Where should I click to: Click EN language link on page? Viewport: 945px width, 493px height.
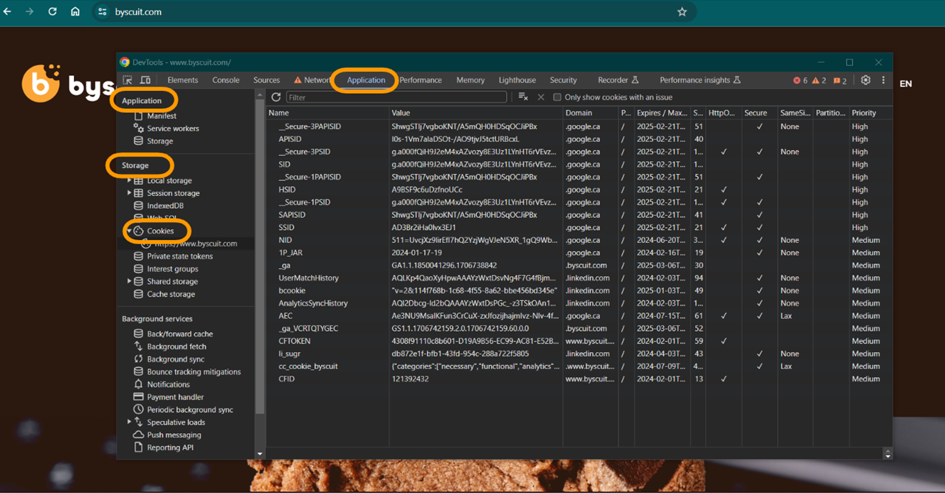pos(905,84)
